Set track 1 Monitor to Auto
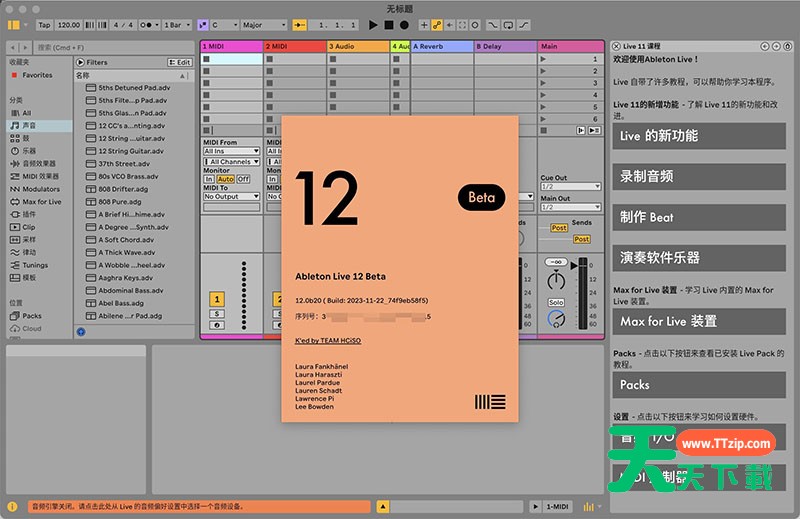Screen dimensions: 800x519 [x=226, y=179]
